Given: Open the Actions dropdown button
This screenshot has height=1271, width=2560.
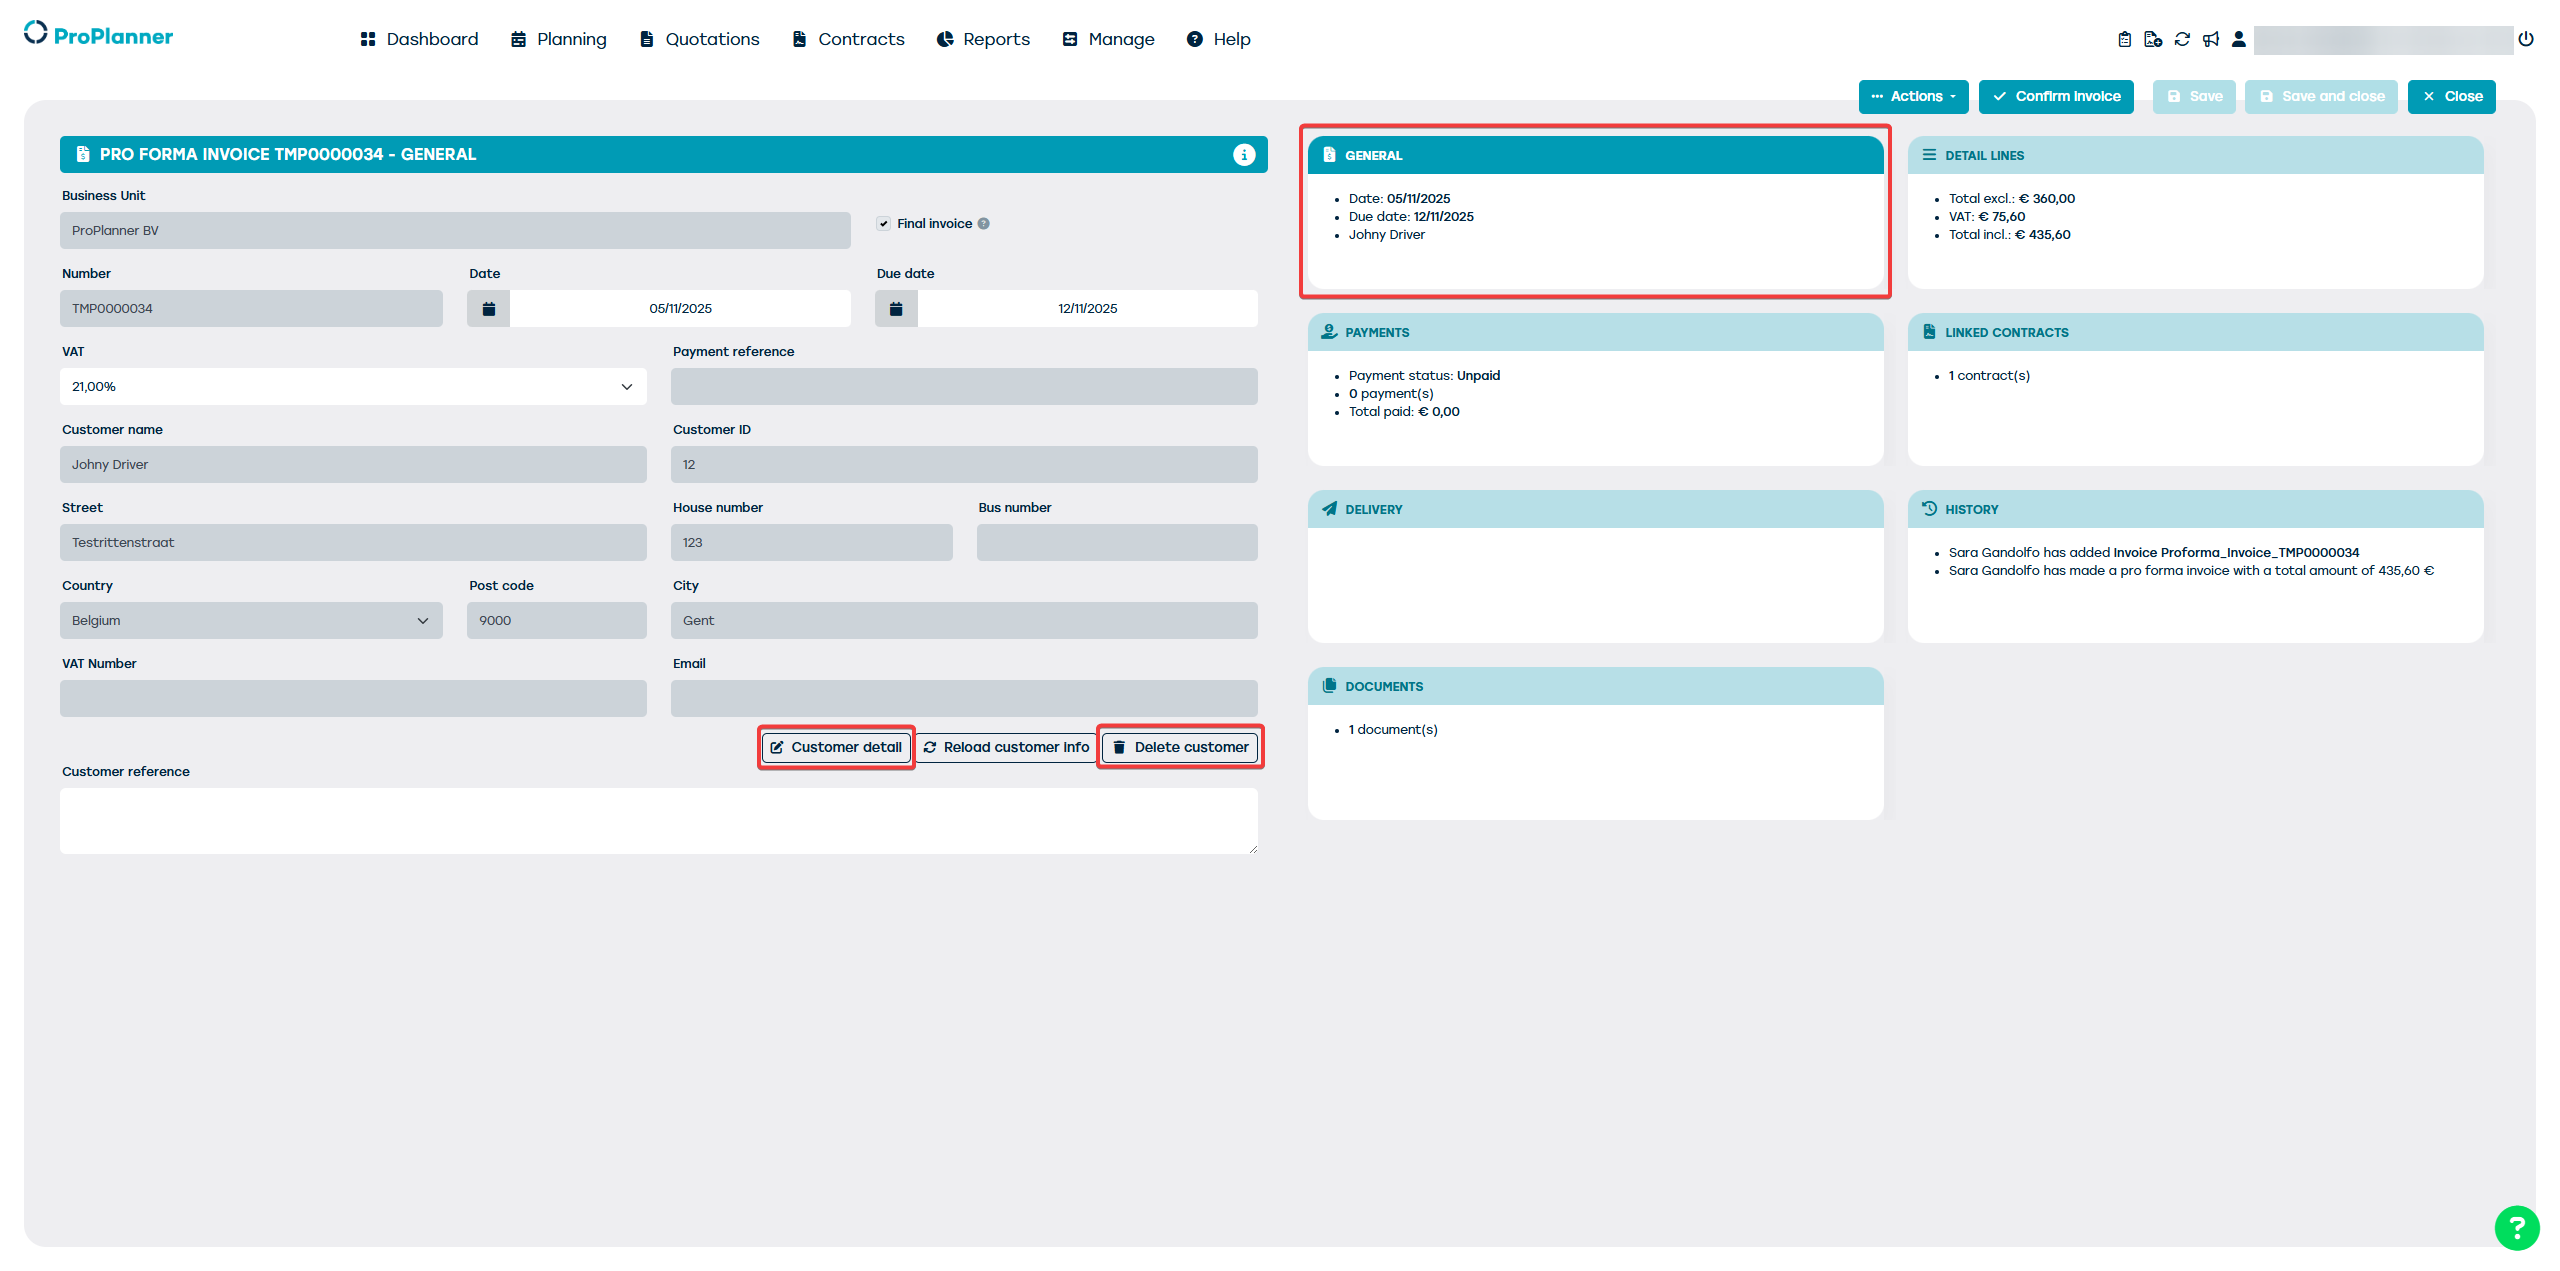Looking at the screenshot, I should (x=1913, y=96).
